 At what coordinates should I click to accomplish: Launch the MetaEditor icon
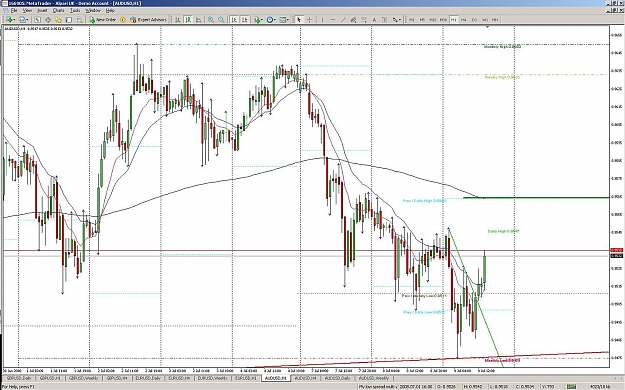[x=122, y=19]
